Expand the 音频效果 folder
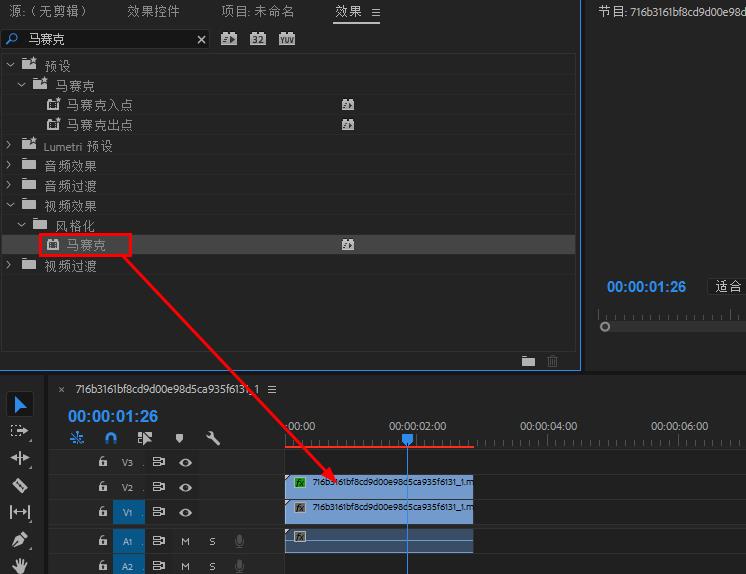Image resolution: width=746 pixels, height=574 pixels. point(10,166)
